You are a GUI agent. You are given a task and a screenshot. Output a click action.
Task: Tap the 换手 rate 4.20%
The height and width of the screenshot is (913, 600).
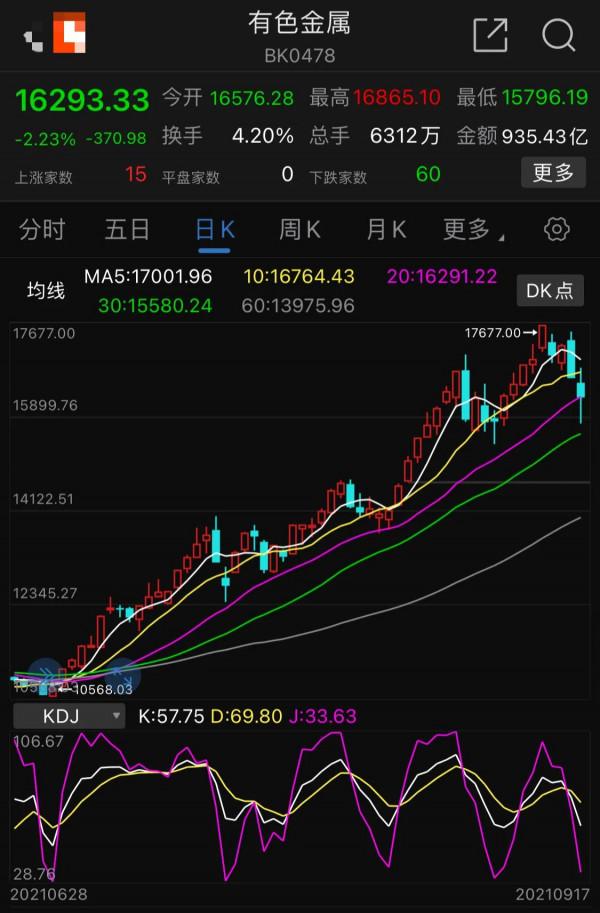point(263,136)
